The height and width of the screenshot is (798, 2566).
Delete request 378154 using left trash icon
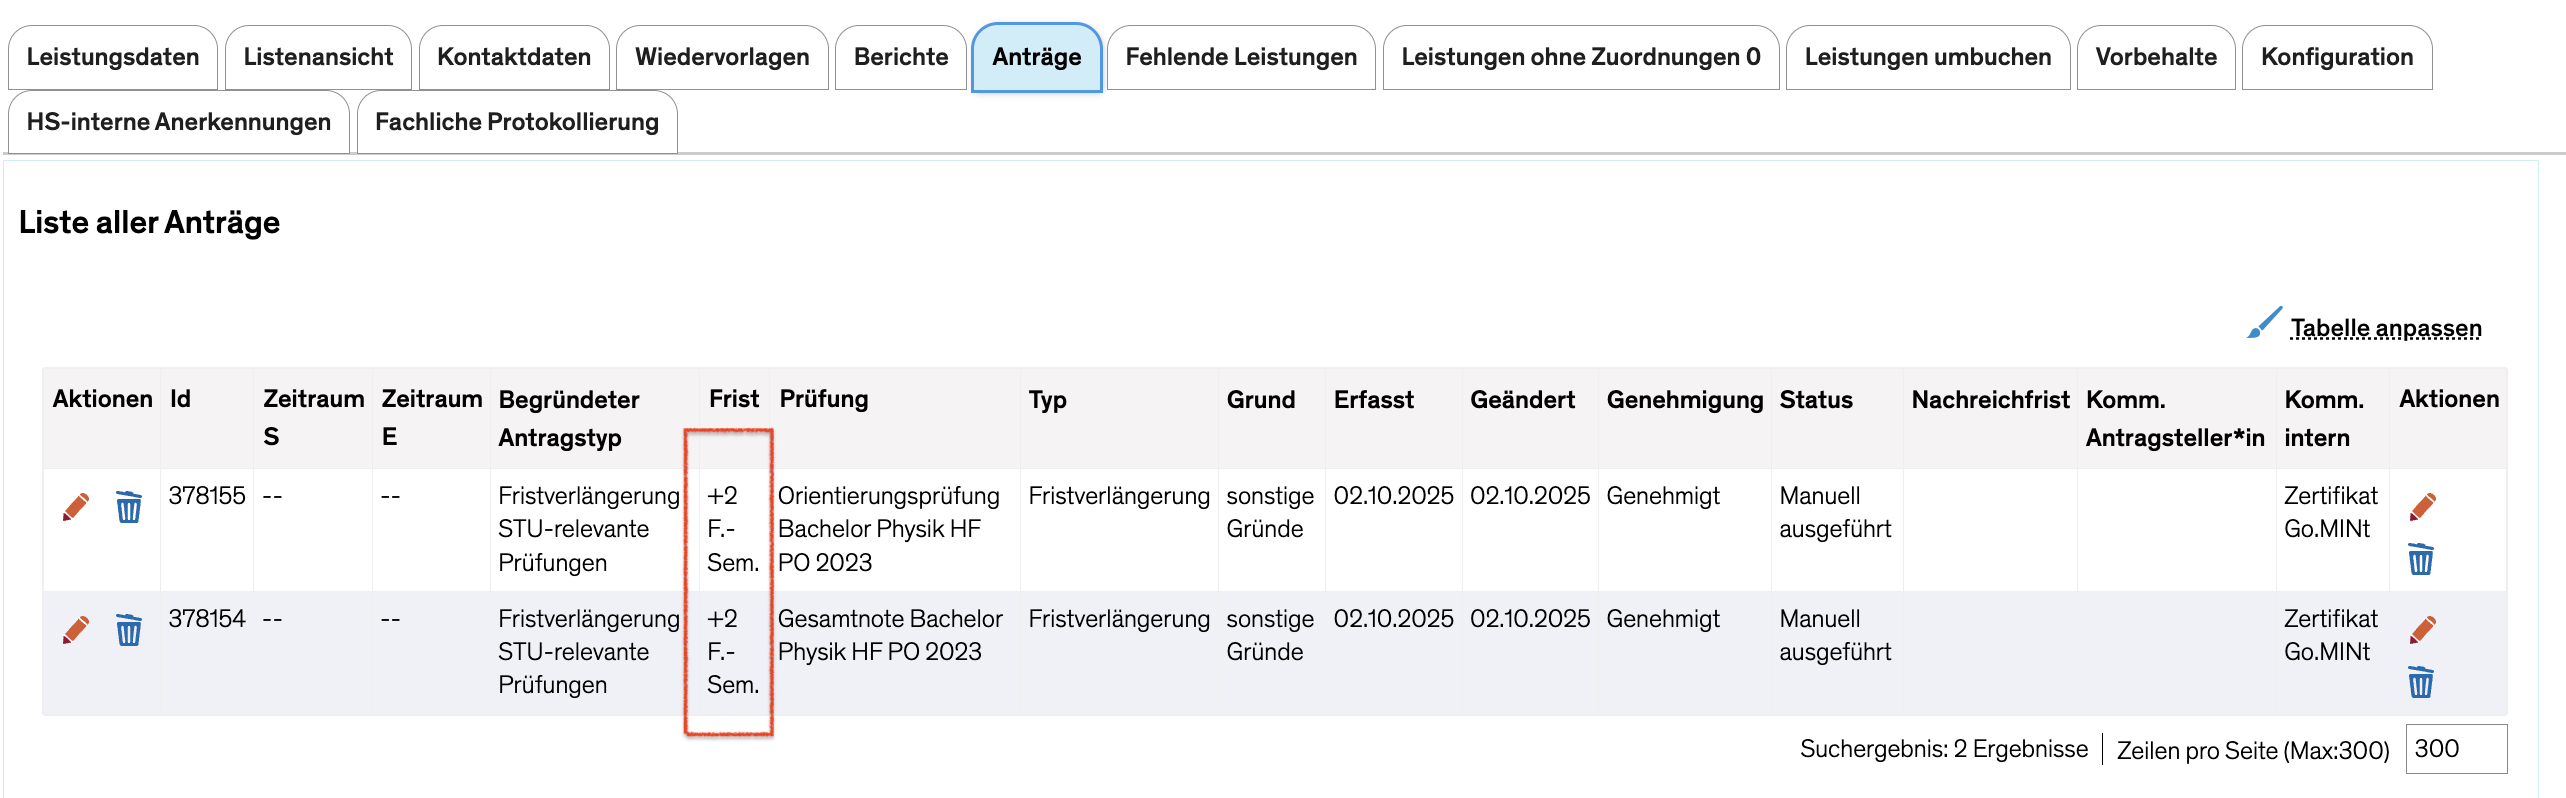click(128, 630)
